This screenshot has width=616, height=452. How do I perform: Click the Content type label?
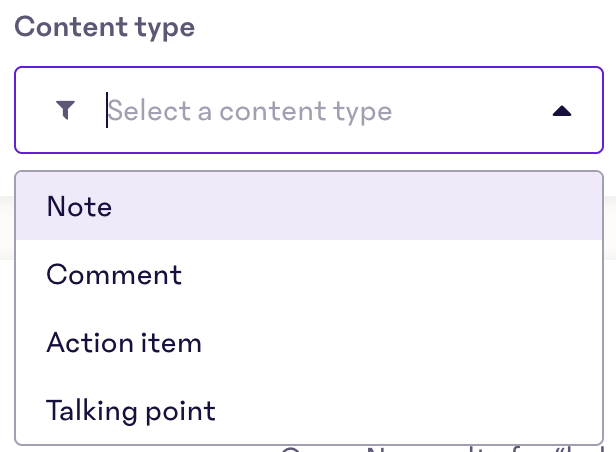click(x=104, y=27)
